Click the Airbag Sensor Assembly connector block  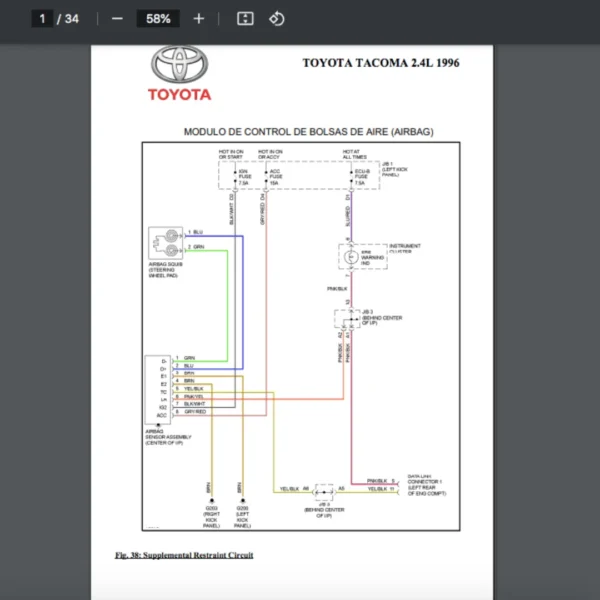(157, 390)
